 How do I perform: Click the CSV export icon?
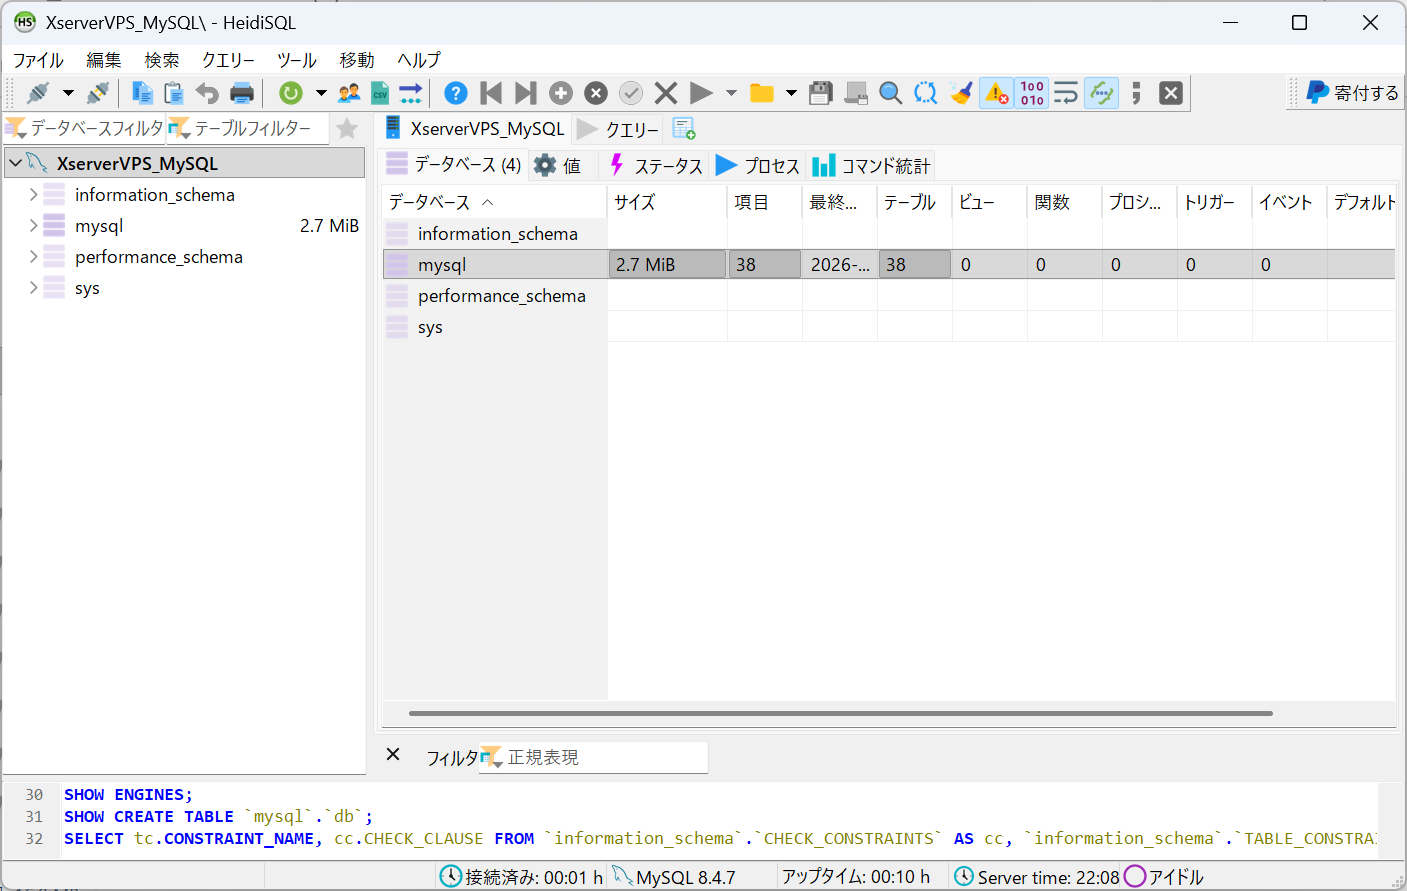click(380, 93)
